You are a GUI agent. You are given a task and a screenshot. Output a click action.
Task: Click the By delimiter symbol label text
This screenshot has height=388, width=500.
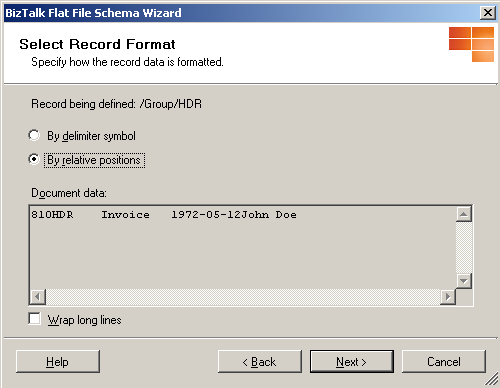[x=91, y=136]
